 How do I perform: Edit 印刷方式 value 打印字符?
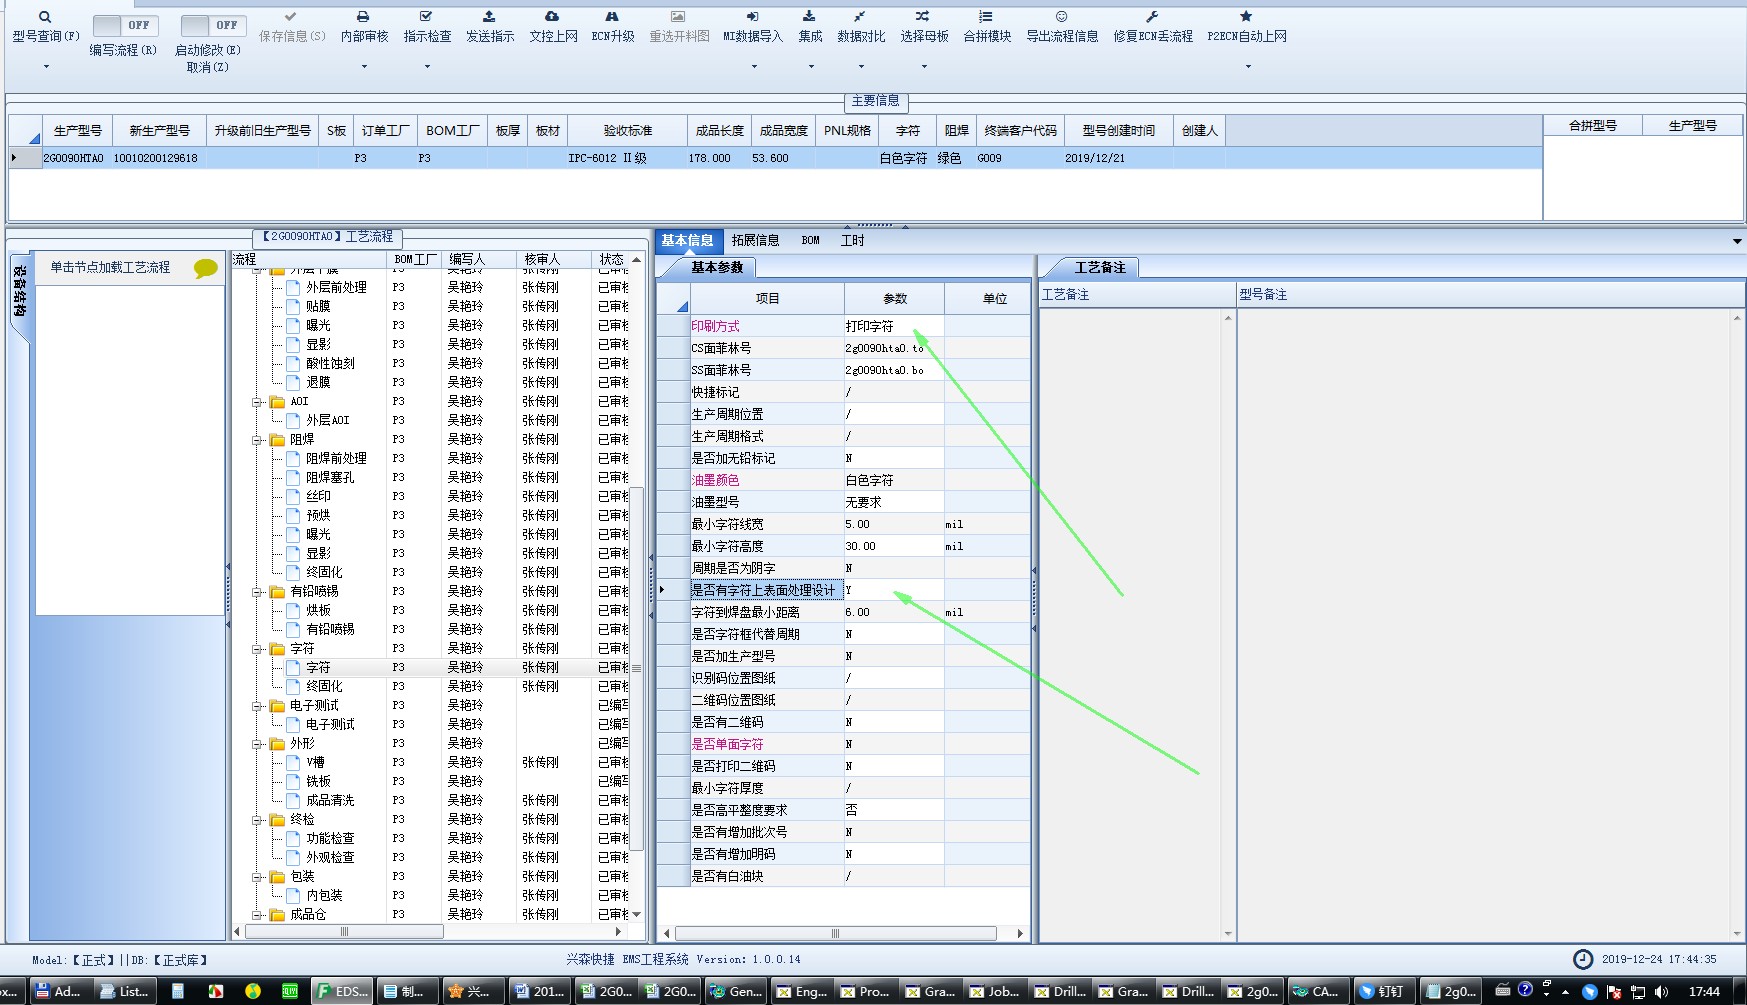pyautogui.click(x=893, y=326)
